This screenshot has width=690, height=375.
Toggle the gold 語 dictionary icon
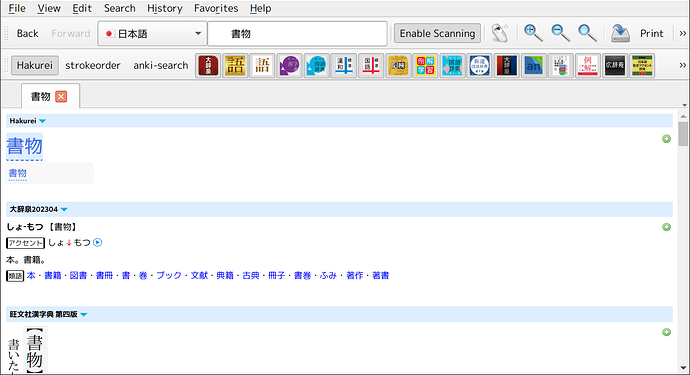(x=235, y=66)
